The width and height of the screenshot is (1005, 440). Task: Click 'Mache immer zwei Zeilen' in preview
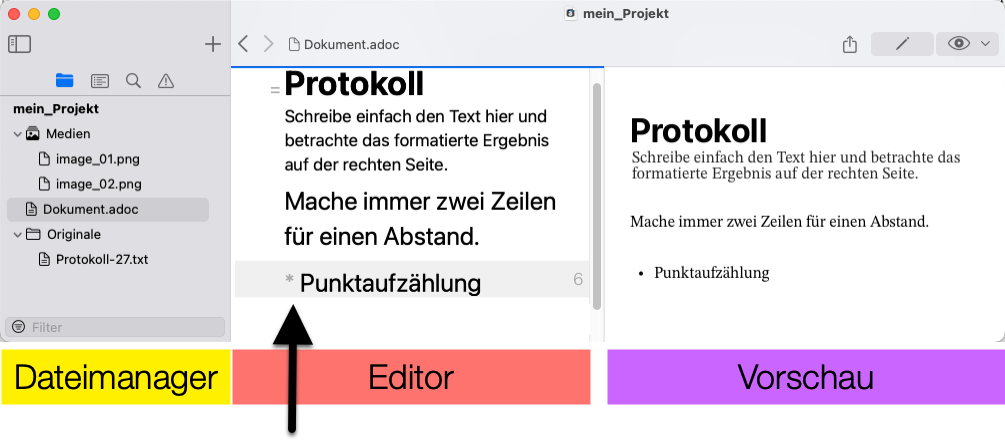pos(780,223)
